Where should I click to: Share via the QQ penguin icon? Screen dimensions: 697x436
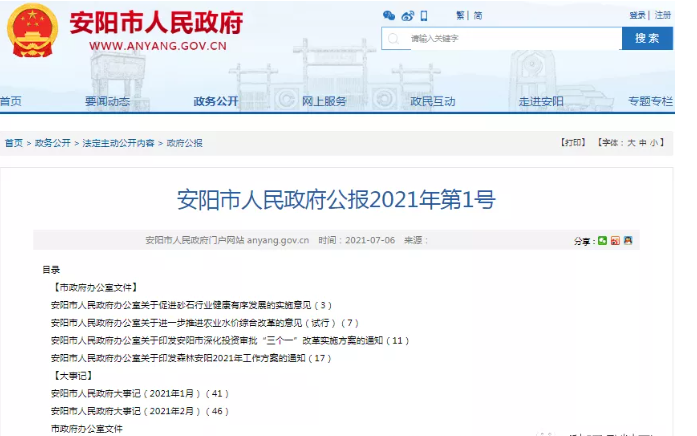pyautogui.click(x=628, y=241)
